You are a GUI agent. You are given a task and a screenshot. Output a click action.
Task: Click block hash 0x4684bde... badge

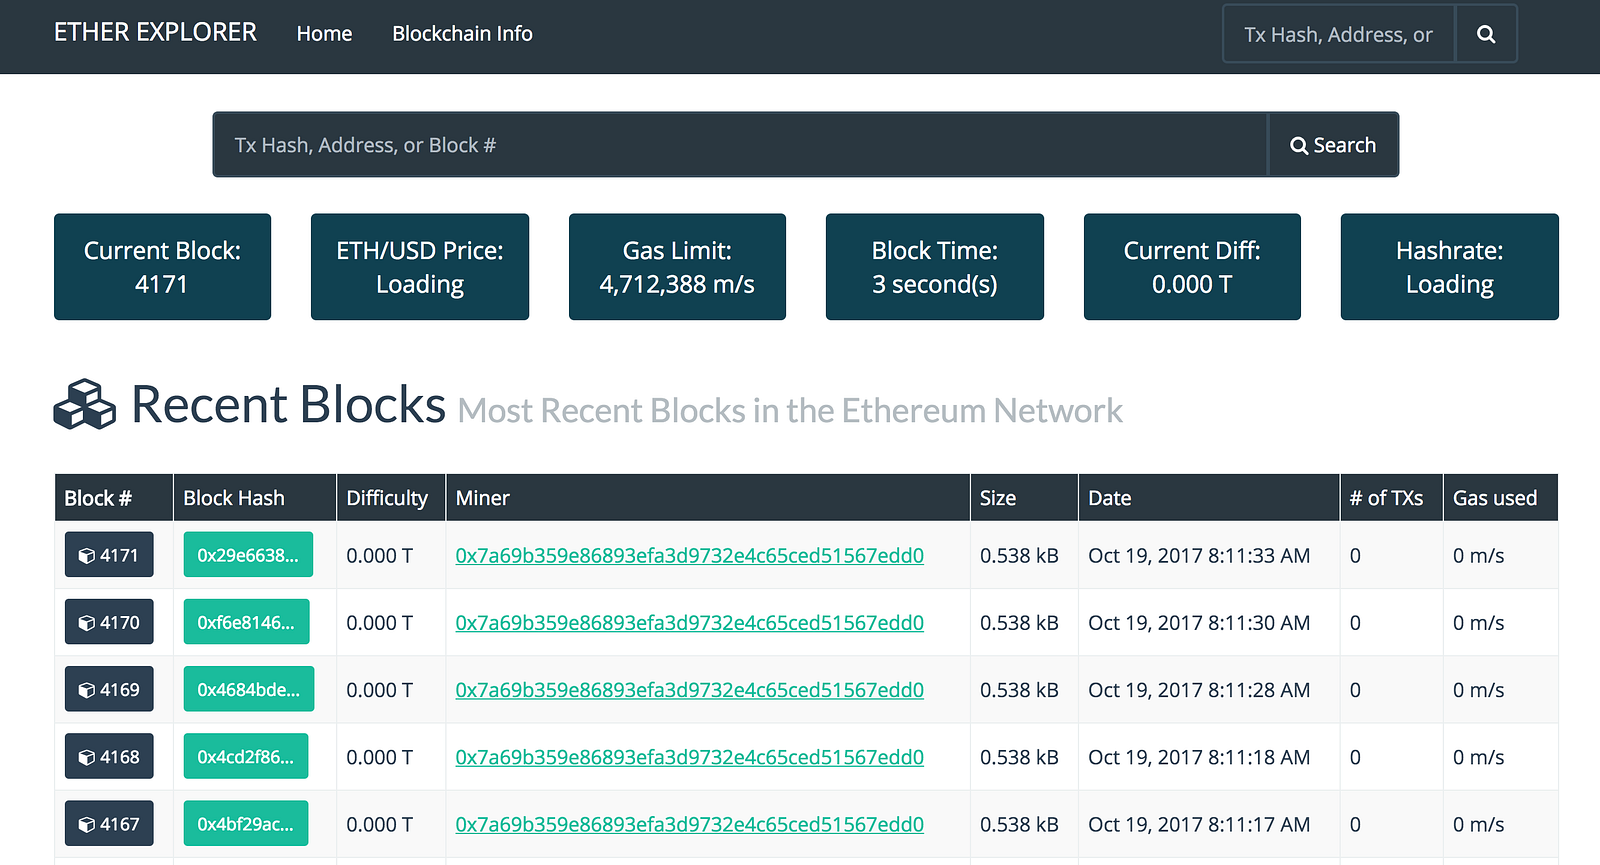(x=248, y=689)
